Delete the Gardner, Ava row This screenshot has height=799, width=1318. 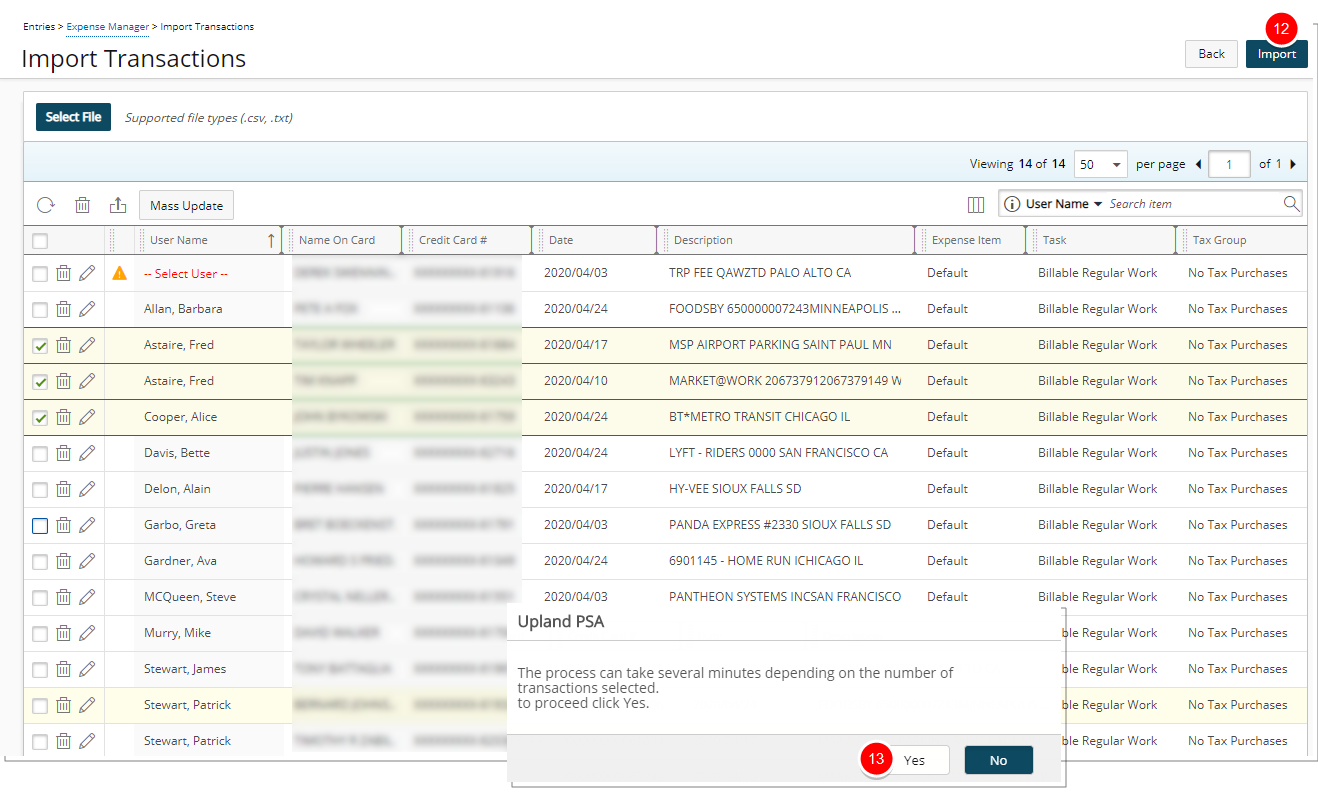tap(63, 561)
